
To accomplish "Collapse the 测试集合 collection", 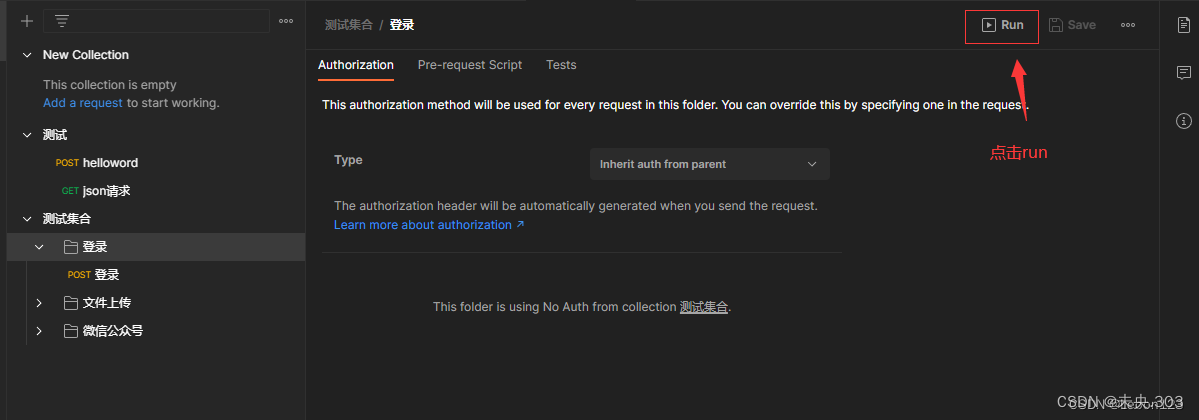I will [x=27, y=219].
